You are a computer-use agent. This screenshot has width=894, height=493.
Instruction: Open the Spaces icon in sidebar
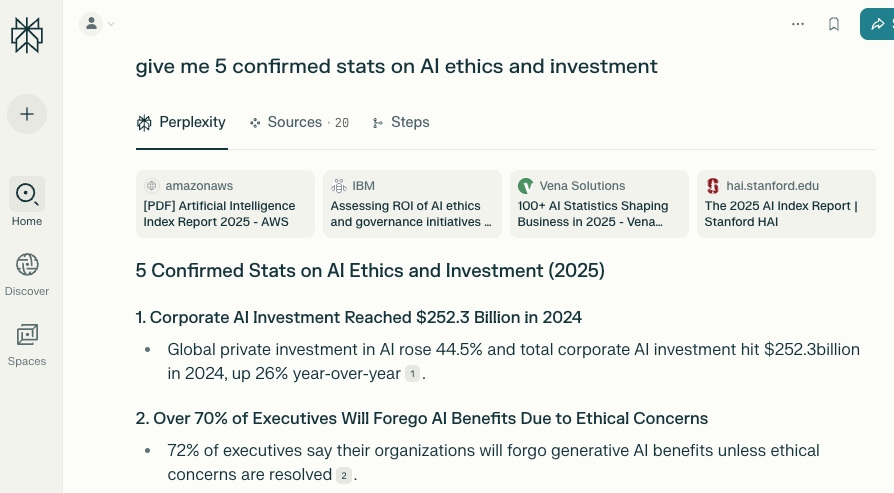click(27, 335)
